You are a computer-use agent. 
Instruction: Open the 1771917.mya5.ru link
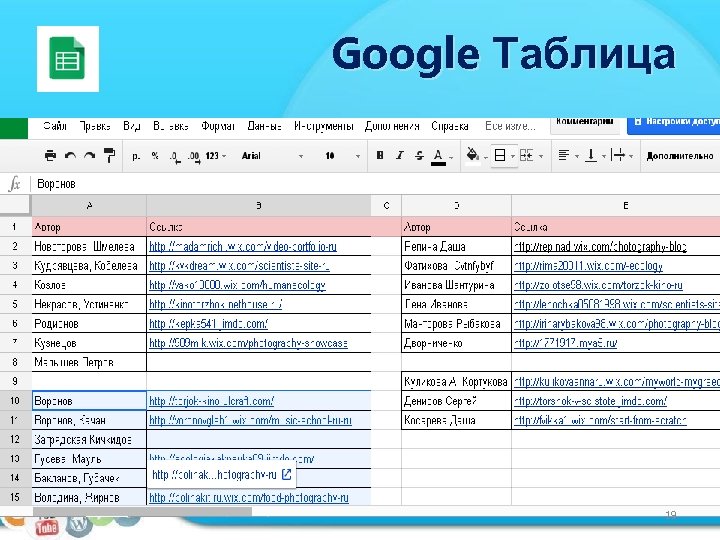(566, 343)
